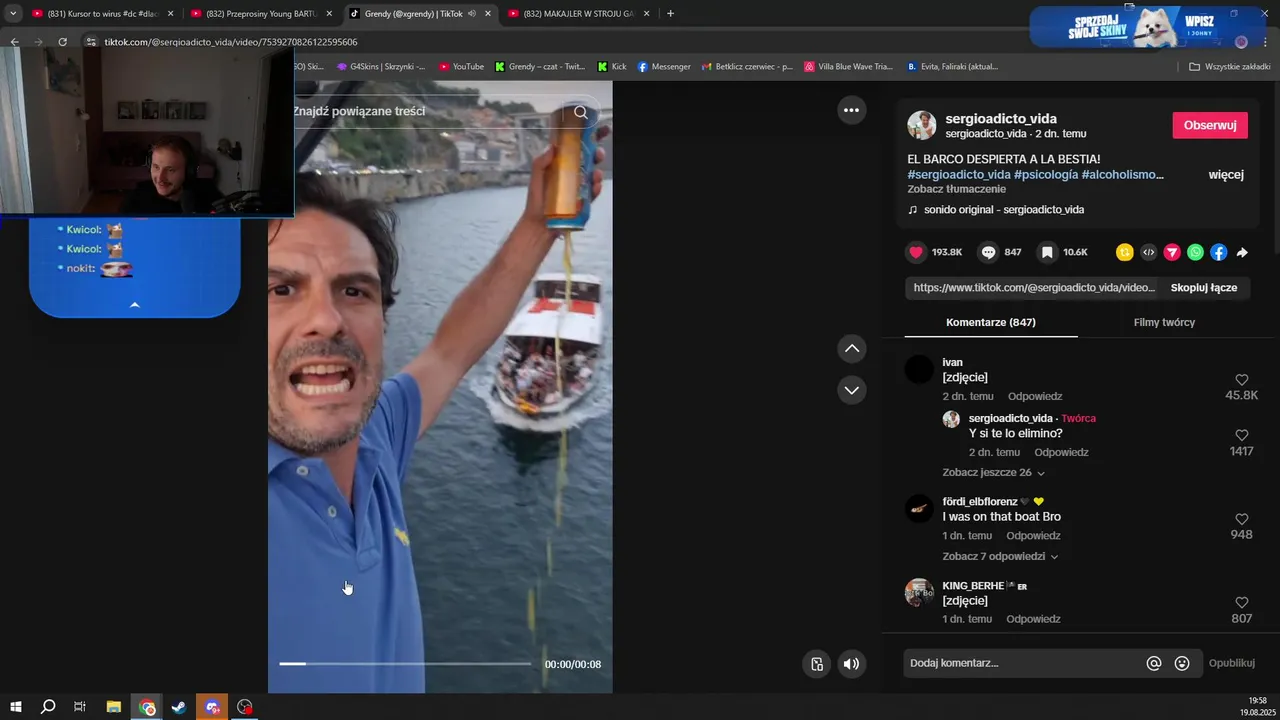Image resolution: width=1280 pixels, height=720 pixels.
Task: Open the G4Skins bookmark
Action: tap(381, 67)
